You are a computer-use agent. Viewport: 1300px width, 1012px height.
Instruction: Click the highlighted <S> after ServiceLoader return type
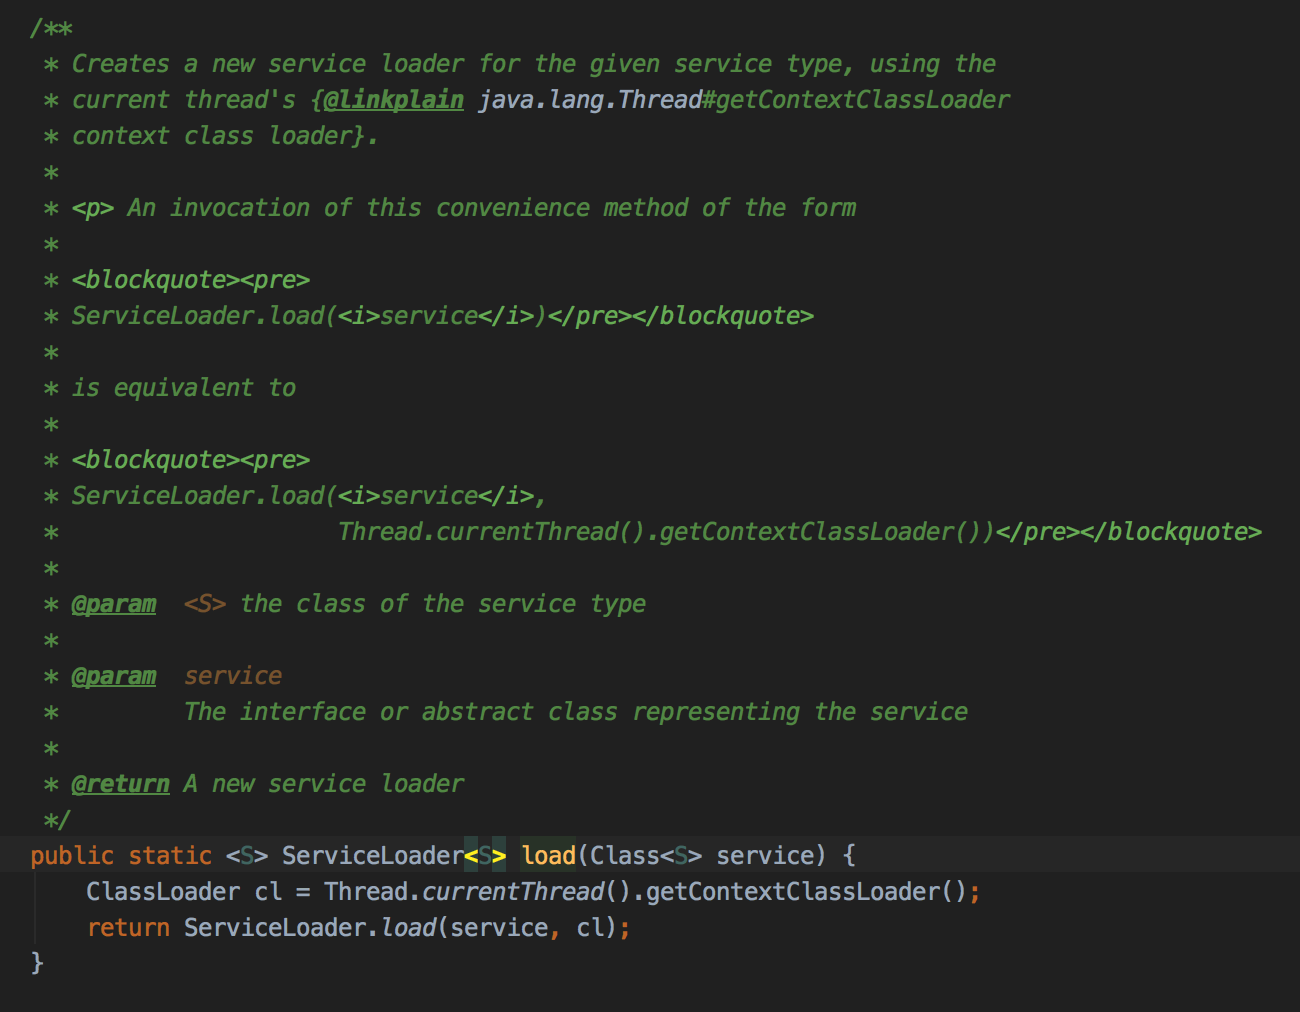coord(485,856)
